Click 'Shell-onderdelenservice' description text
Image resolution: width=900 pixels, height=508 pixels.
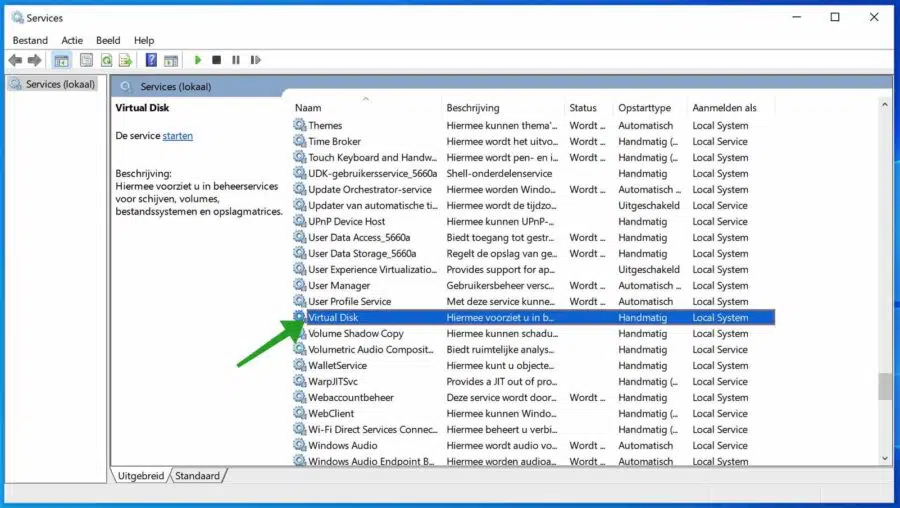click(x=499, y=173)
